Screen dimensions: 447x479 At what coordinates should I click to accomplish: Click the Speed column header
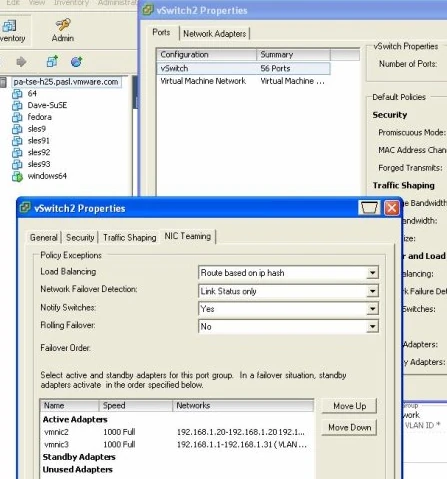pyautogui.click(x=136, y=405)
